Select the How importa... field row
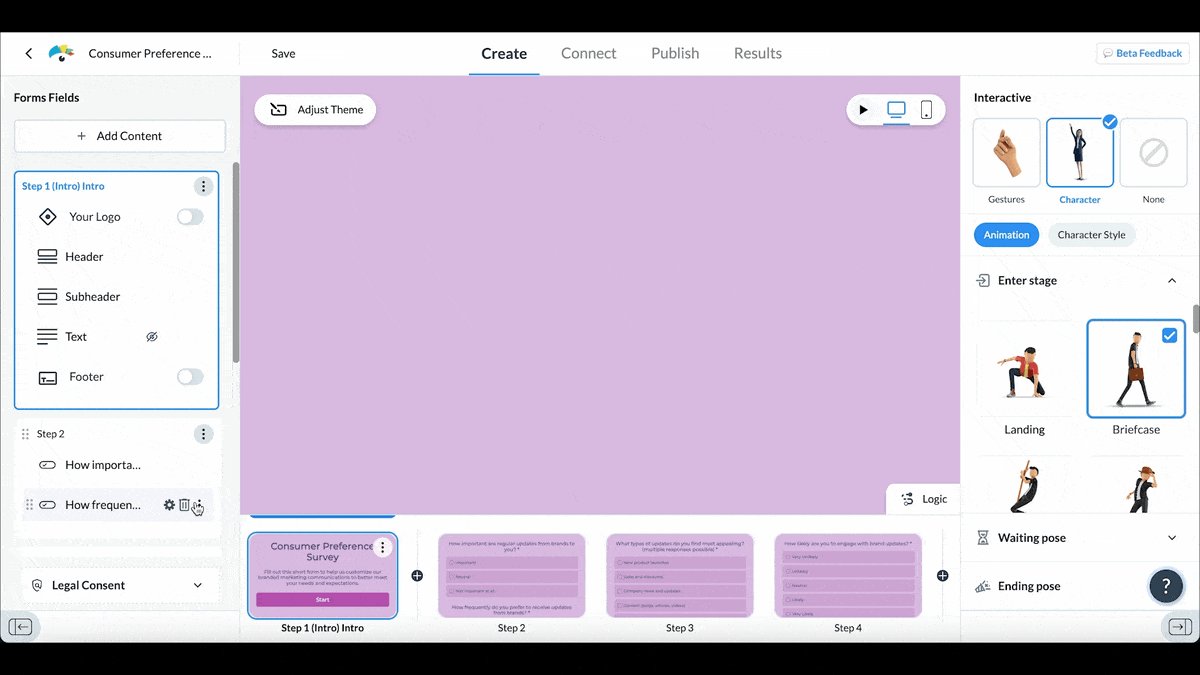Image resolution: width=1200 pixels, height=675 pixels. [x=118, y=465]
